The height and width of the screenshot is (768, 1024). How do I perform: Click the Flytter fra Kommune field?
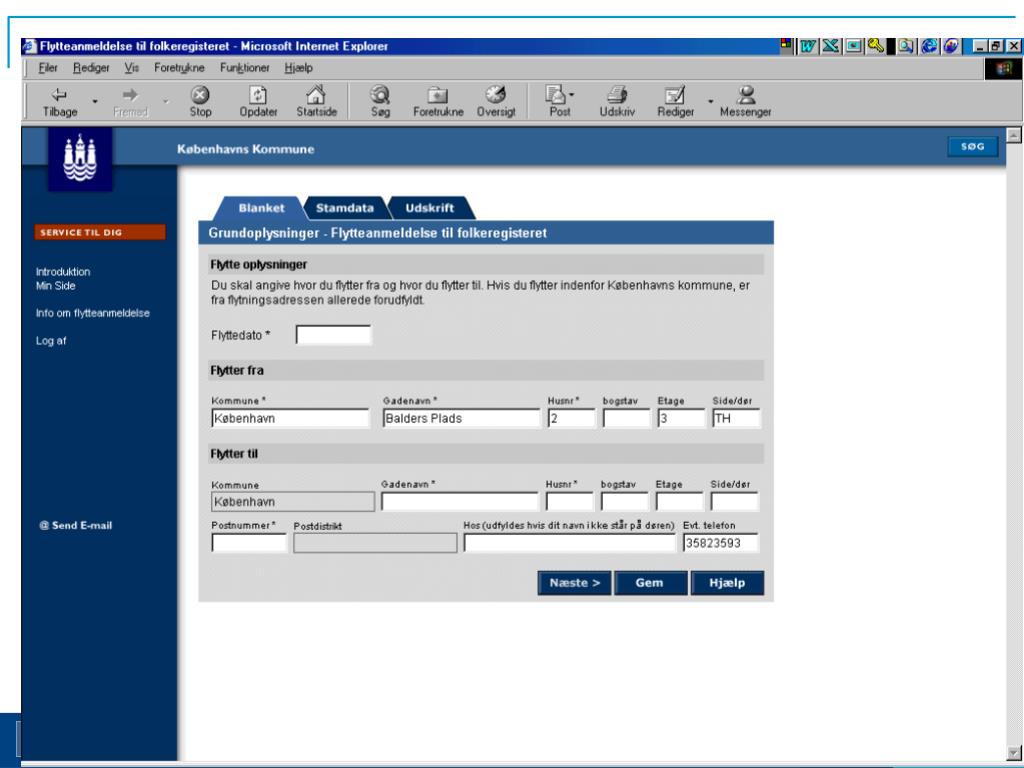tap(290, 419)
